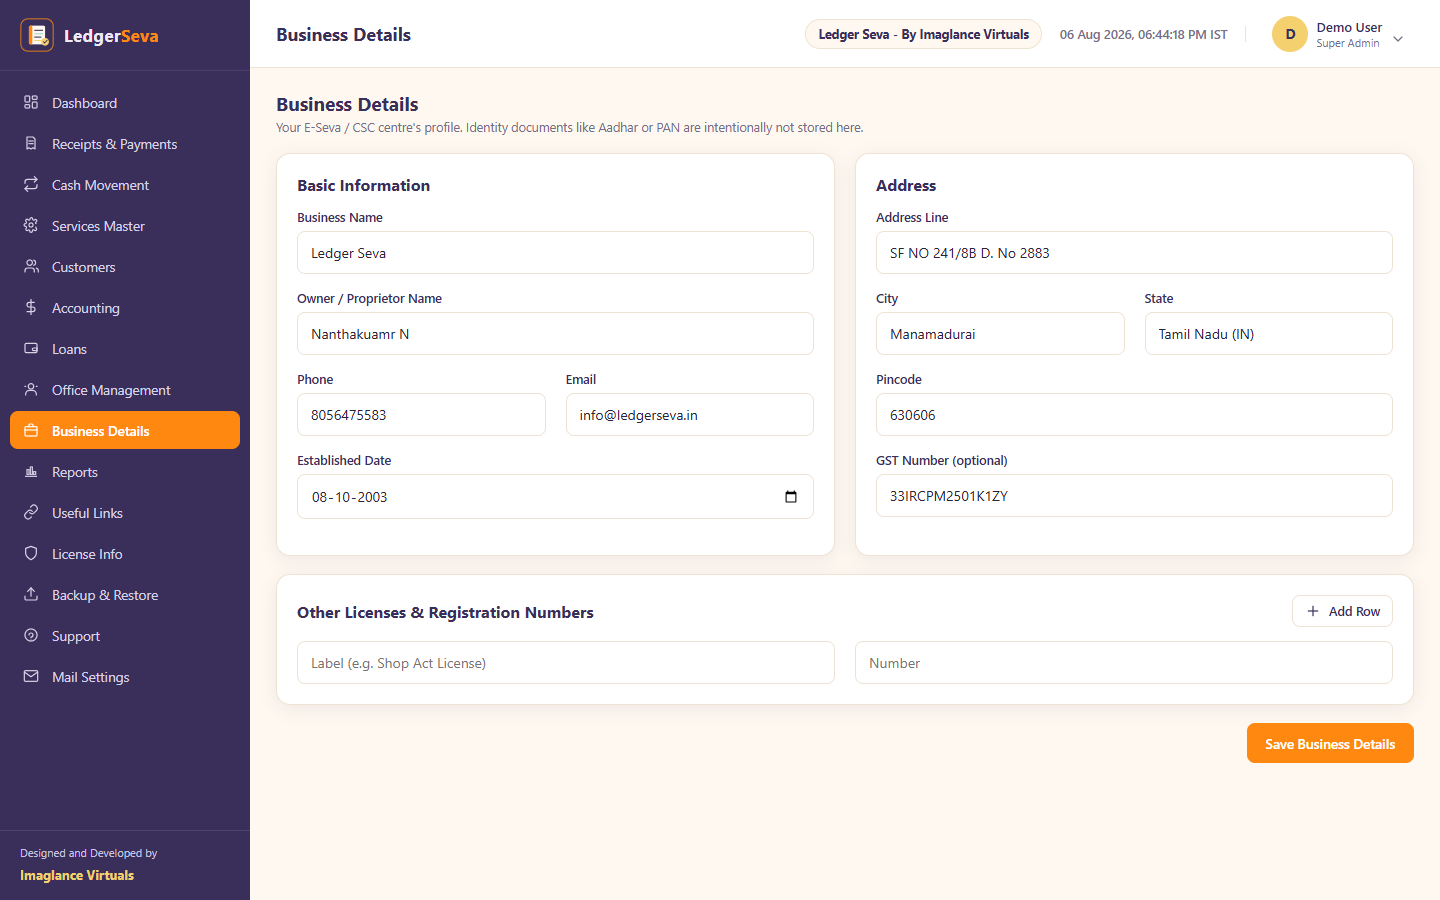Click the Useful Links chain icon

(31, 512)
